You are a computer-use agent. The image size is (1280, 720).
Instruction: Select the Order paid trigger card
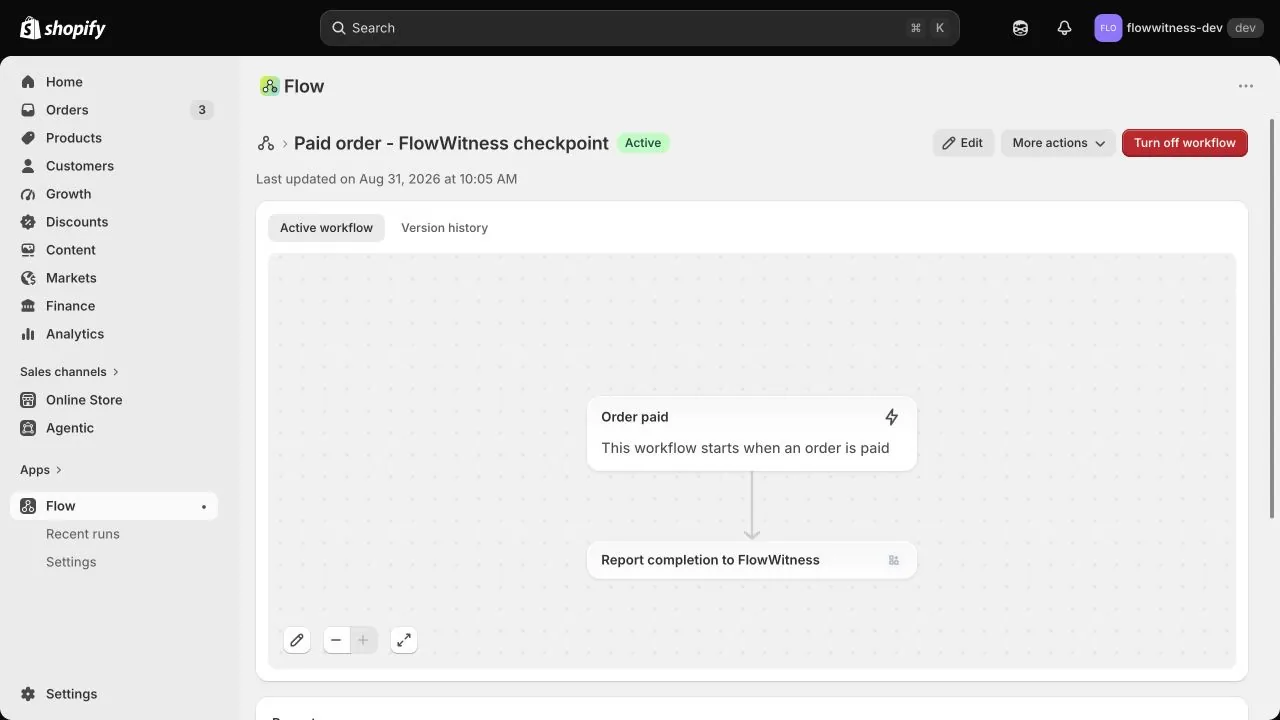tap(752, 433)
